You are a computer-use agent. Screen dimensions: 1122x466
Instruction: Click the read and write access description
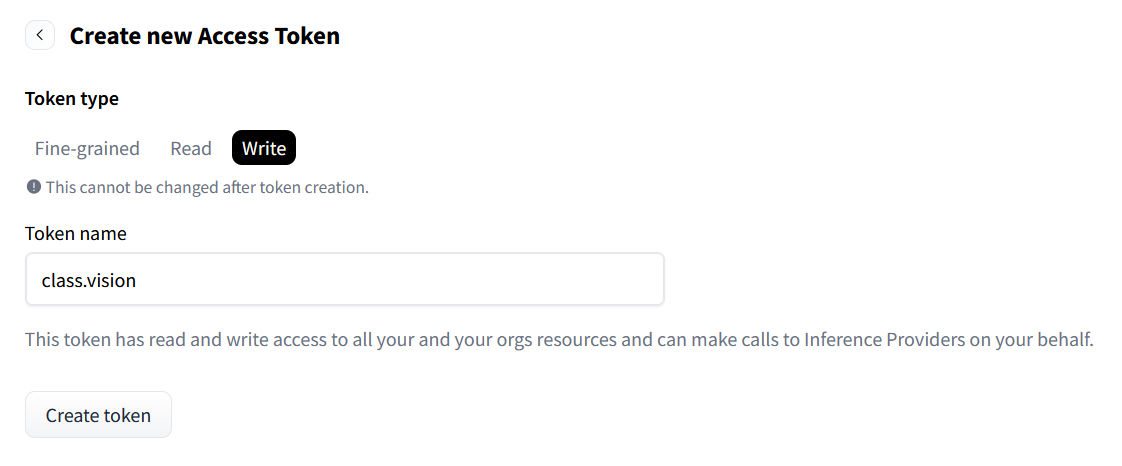pos(560,339)
